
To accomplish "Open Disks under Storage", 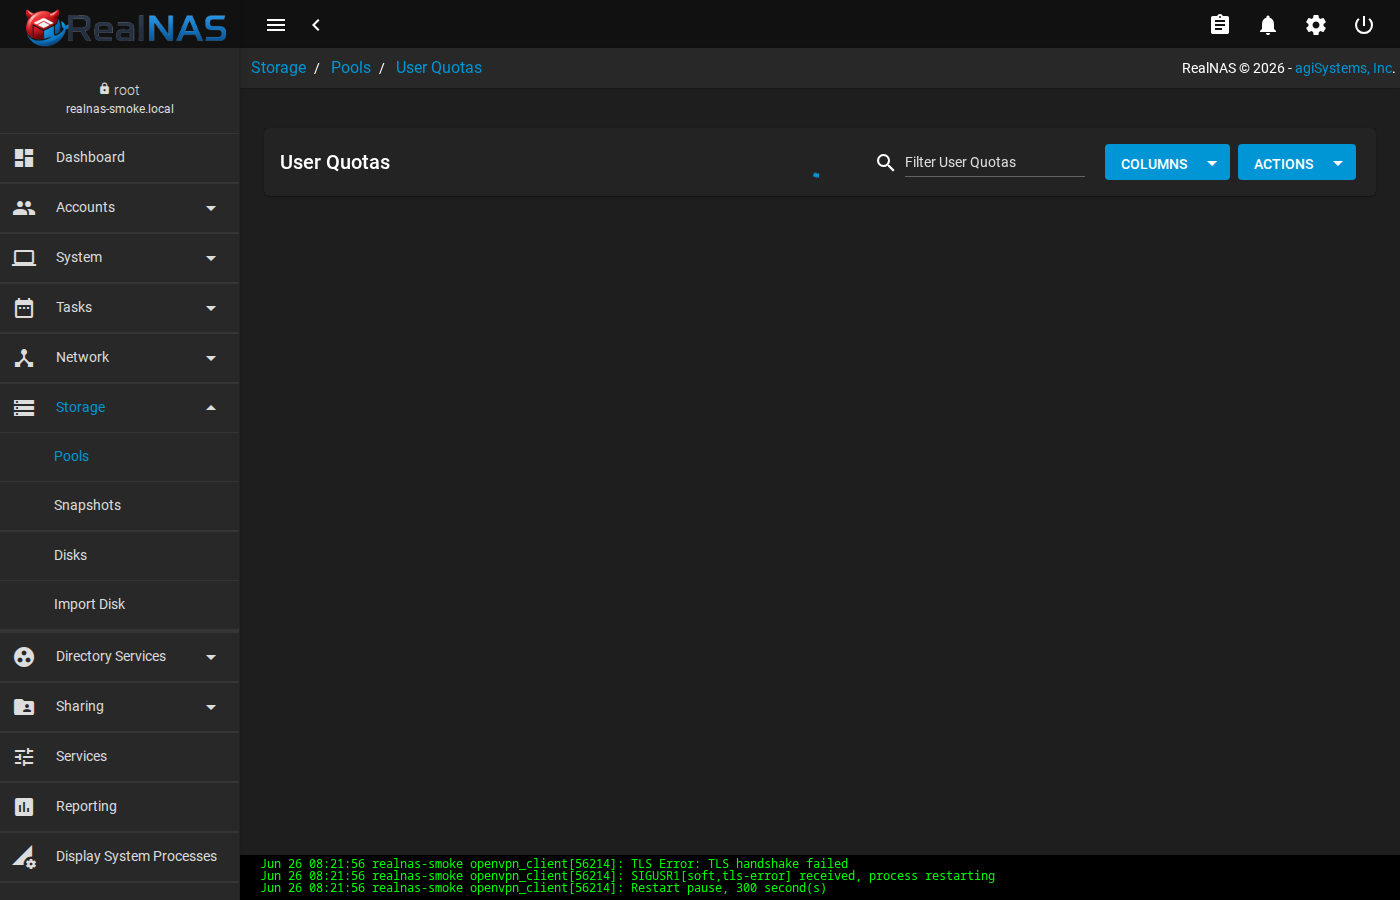I will [120, 555].
